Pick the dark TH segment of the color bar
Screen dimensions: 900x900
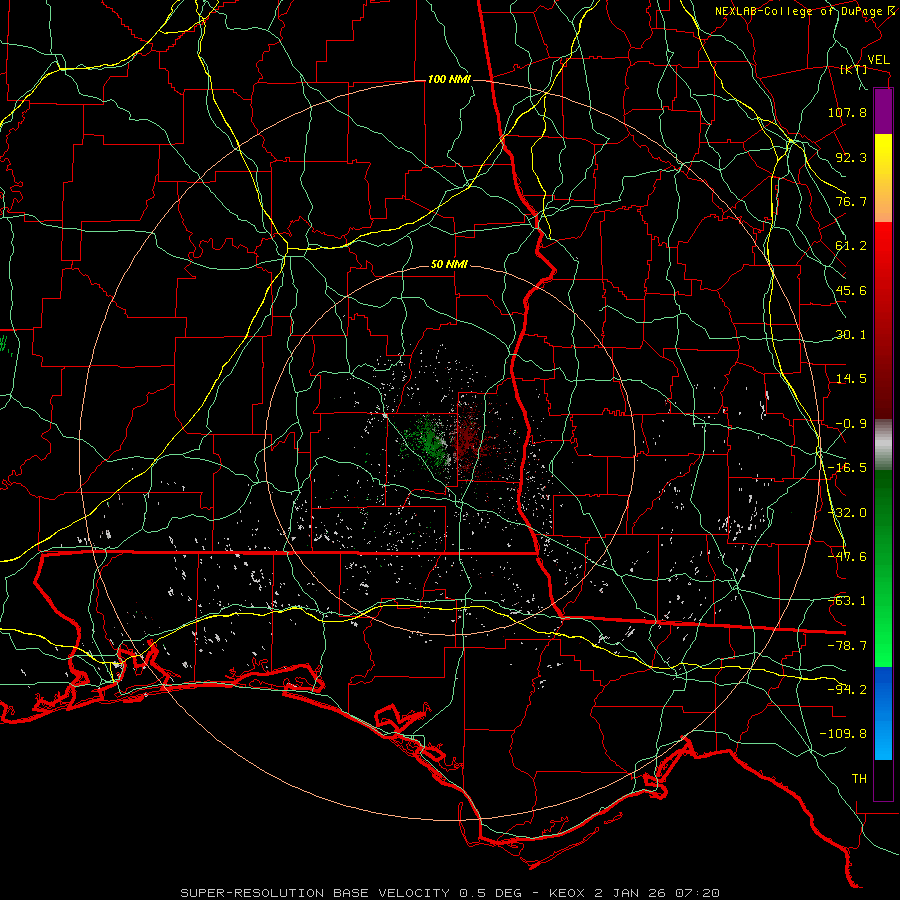883,780
